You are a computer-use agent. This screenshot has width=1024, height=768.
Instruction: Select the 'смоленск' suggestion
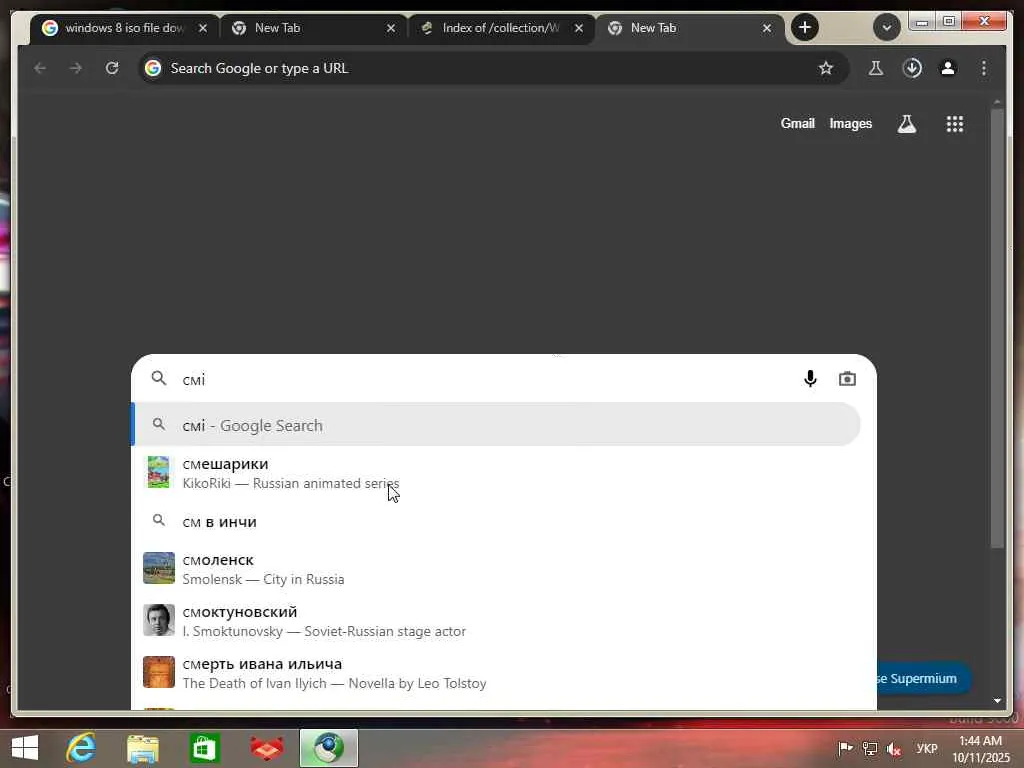click(496, 569)
